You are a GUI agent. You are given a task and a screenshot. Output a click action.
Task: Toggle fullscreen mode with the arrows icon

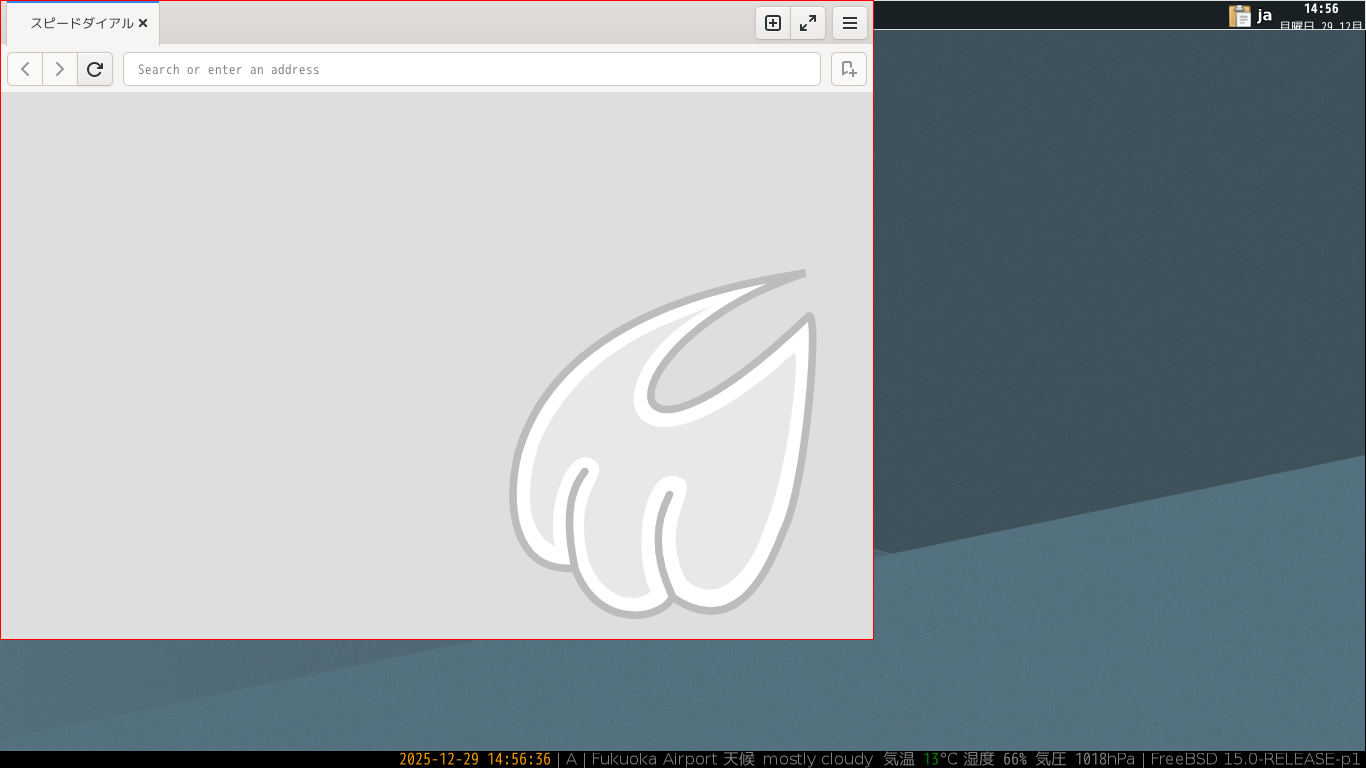click(x=808, y=23)
